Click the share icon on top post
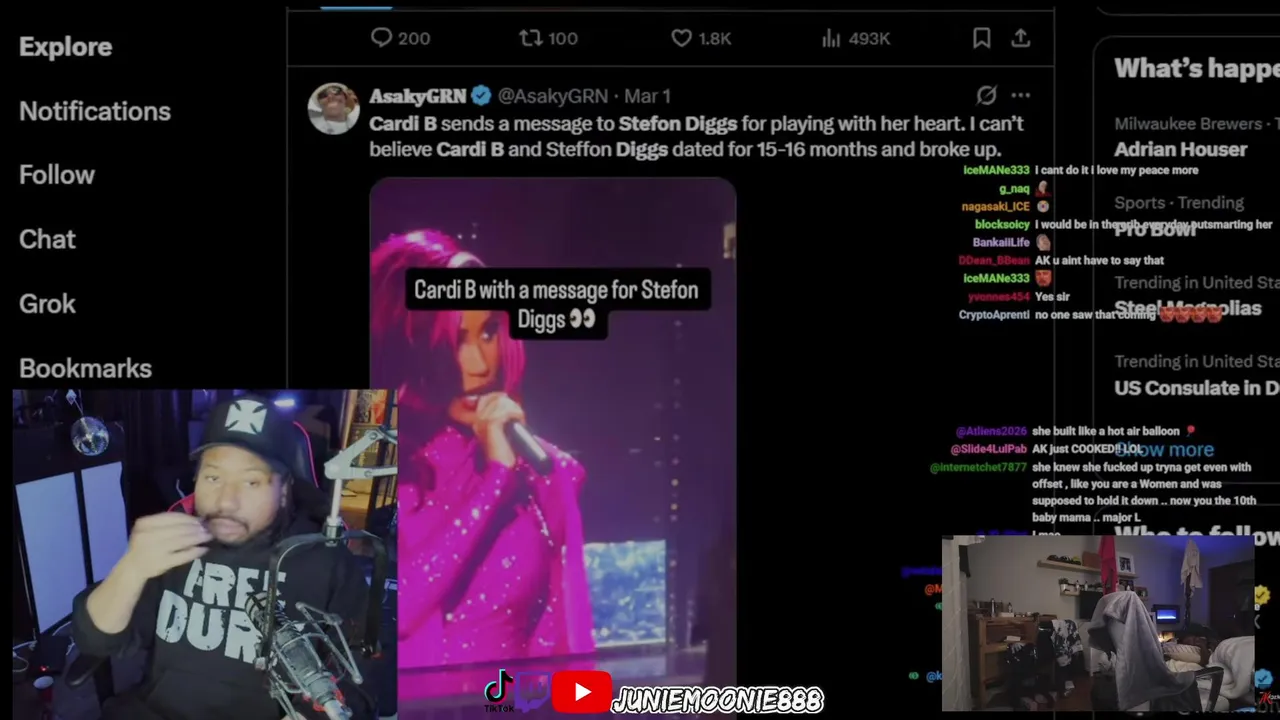 [x=1020, y=38]
